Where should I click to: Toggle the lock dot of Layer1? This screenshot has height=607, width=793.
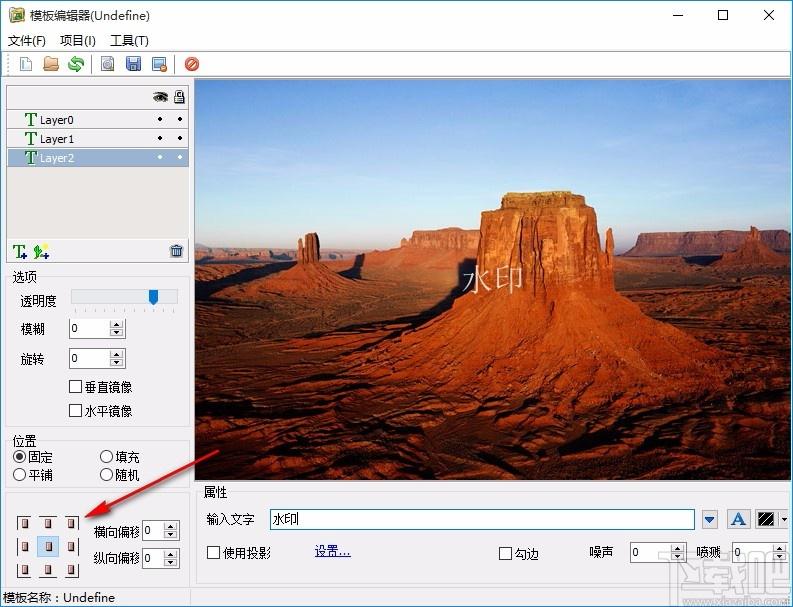pyautogui.click(x=180, y=138)
